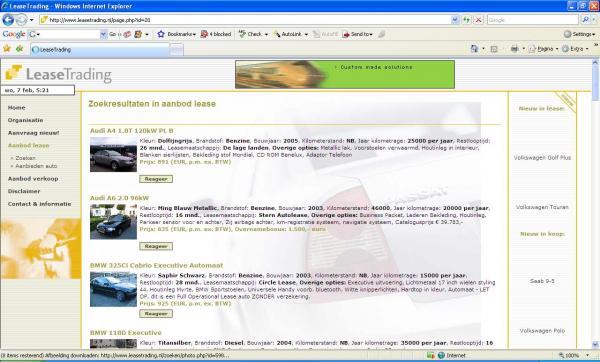Image resolution: width=600 pixels, height=362 pixels.
Task: Open the spell Check dropdown
Action: coord(266,34)
